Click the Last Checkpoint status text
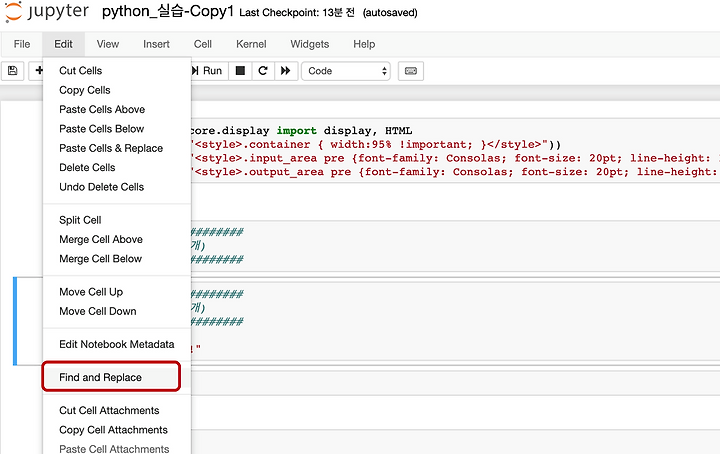The width and height of the screenshot is (720, 454). pyautogui.click(x=297, y=12)
